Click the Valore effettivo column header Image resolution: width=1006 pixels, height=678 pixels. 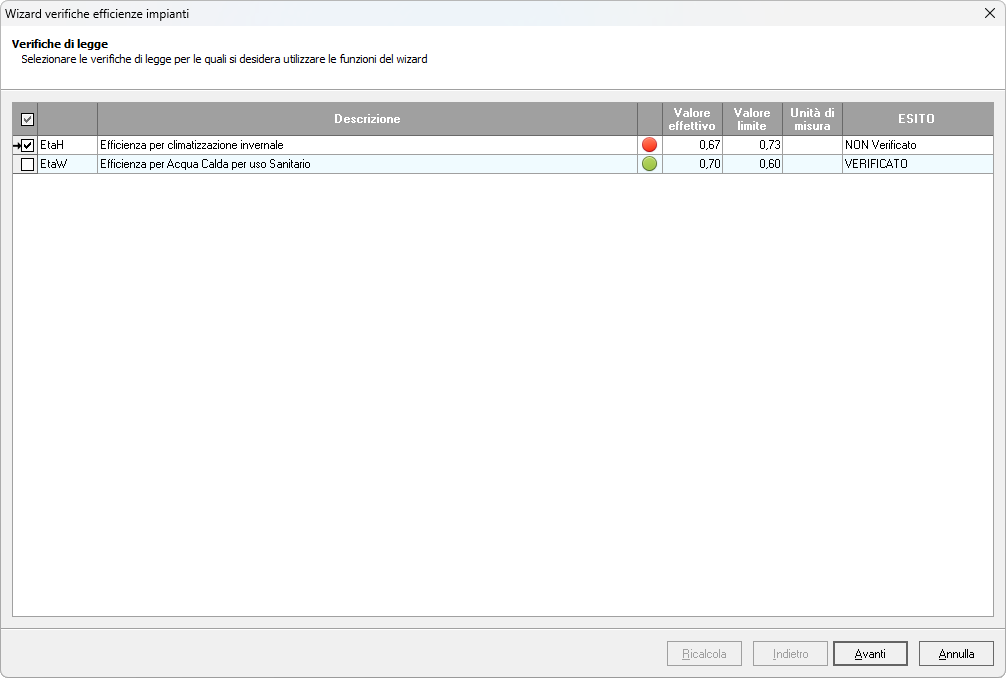(x=692, y=119)
